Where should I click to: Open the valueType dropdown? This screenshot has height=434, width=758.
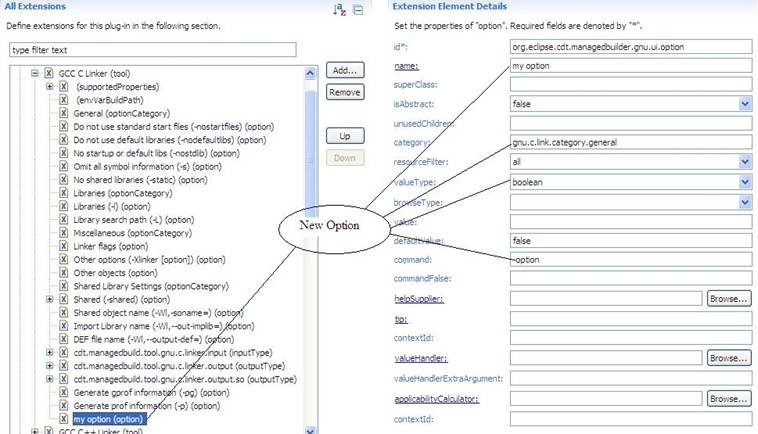coord(745,182)
